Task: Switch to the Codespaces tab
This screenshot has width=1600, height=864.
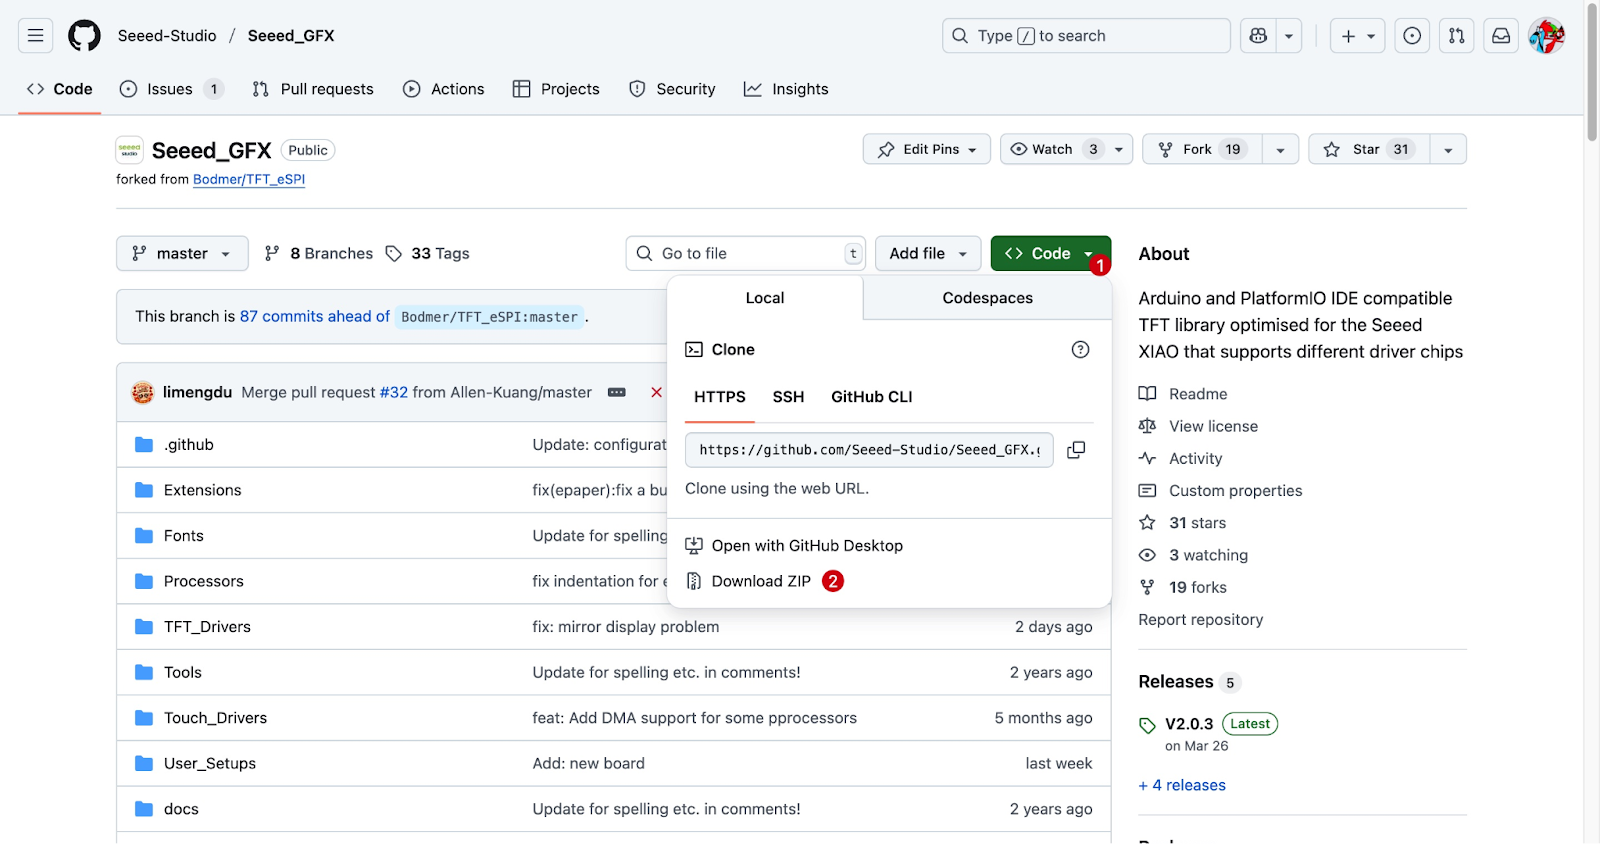Action: point(987,298)
